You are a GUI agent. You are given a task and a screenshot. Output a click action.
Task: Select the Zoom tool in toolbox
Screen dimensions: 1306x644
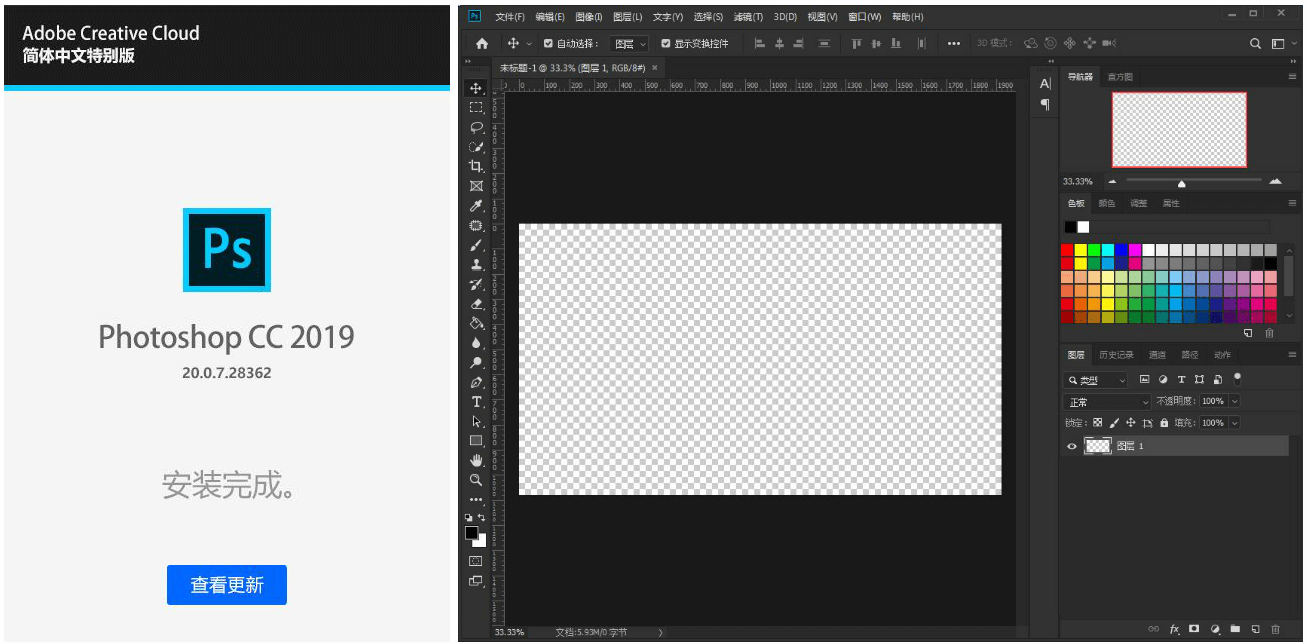[x=476, y=480]
